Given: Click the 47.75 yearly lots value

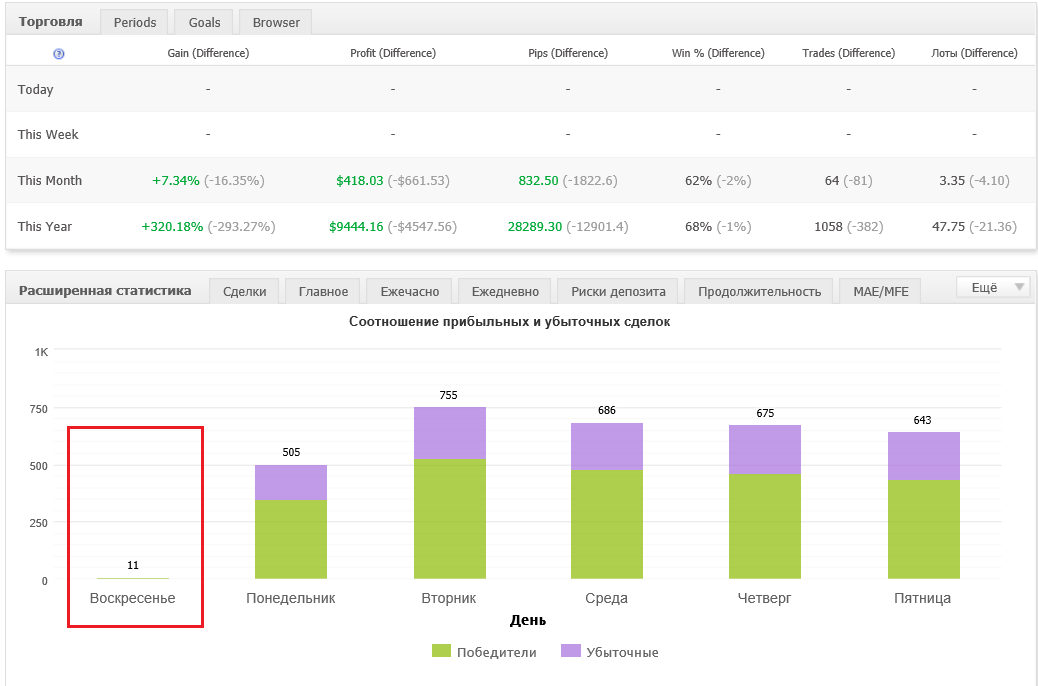Looking at the screenshot, I should coord(949,226).
